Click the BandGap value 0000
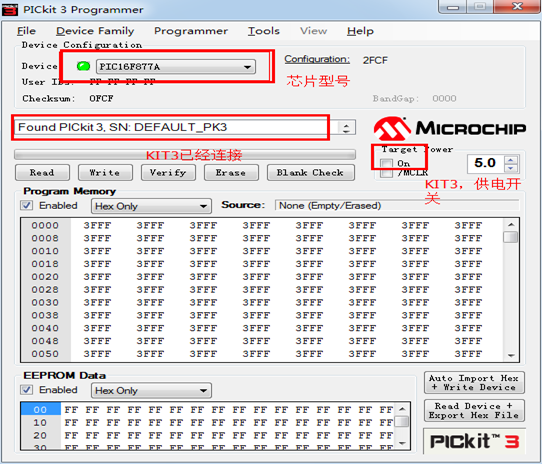The image size is (542, 464). point(444,99)
